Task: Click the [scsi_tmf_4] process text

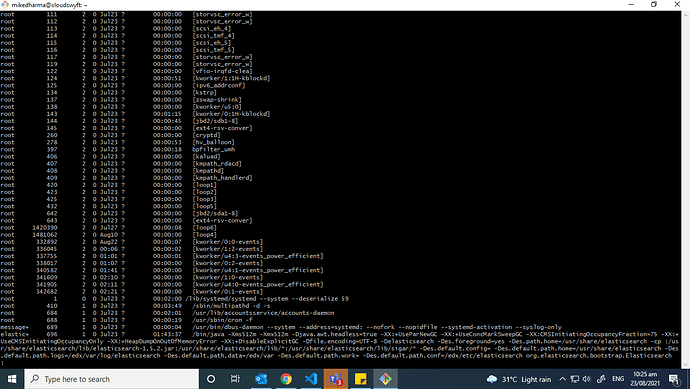Action: pos(213,35)
